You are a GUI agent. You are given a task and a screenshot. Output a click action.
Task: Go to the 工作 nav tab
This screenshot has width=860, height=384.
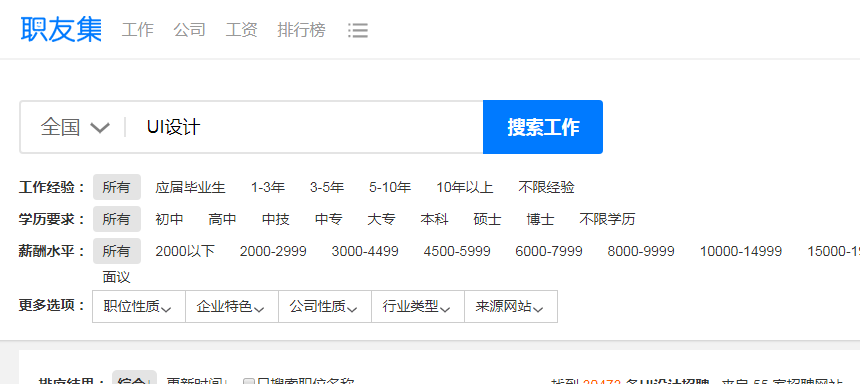point(138,30)
